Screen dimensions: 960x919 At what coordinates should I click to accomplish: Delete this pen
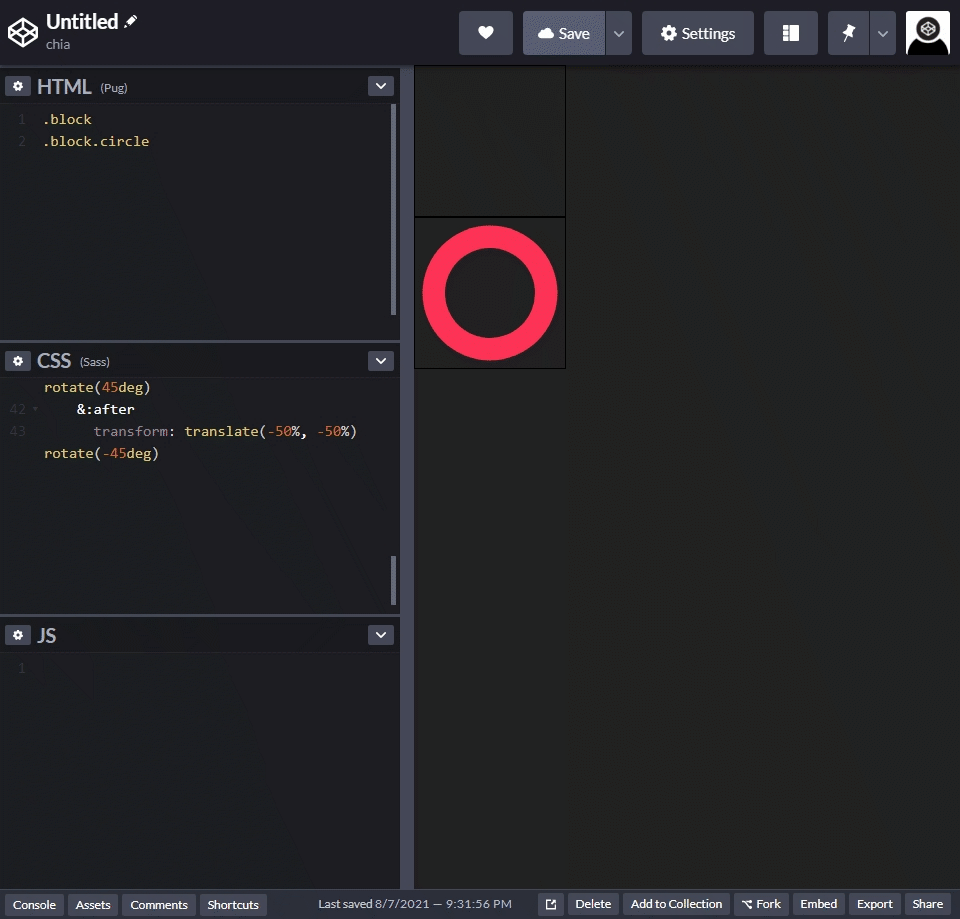click(593, 904)
